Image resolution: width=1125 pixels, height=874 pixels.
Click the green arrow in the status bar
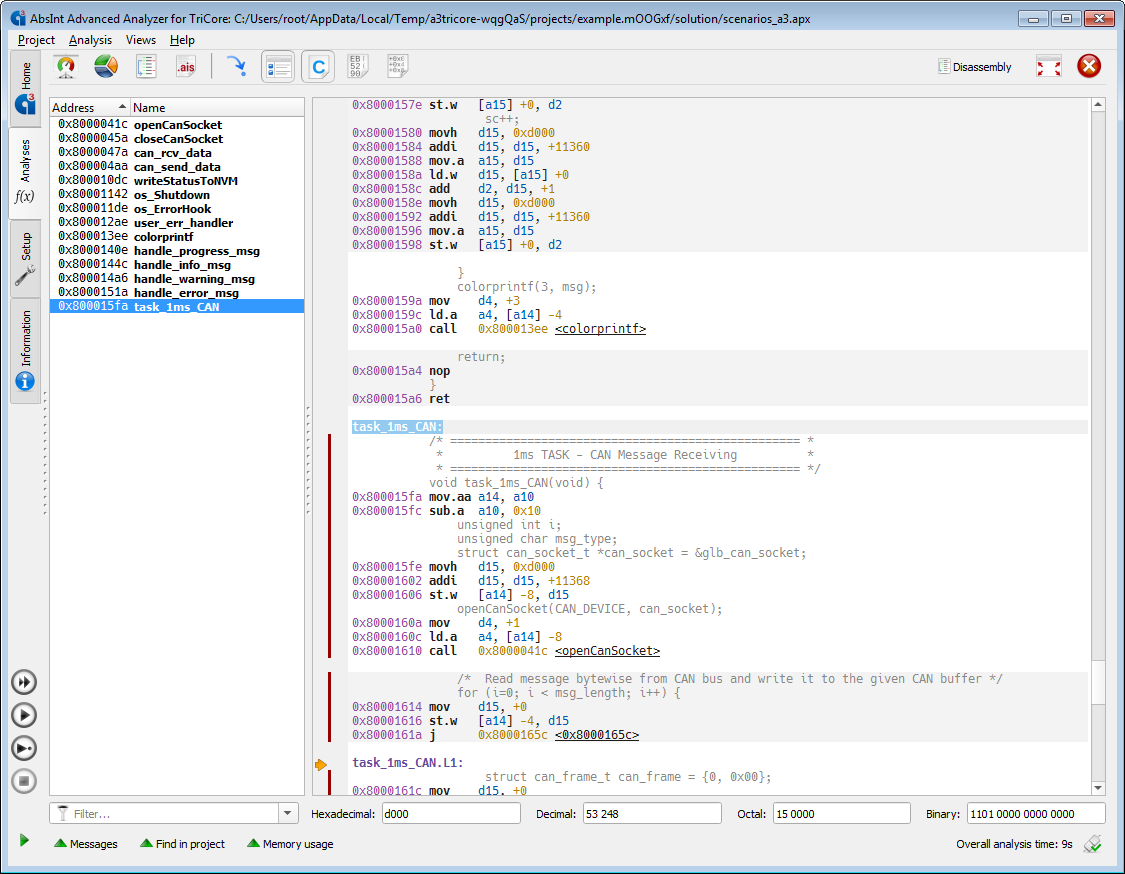point(24,840)
